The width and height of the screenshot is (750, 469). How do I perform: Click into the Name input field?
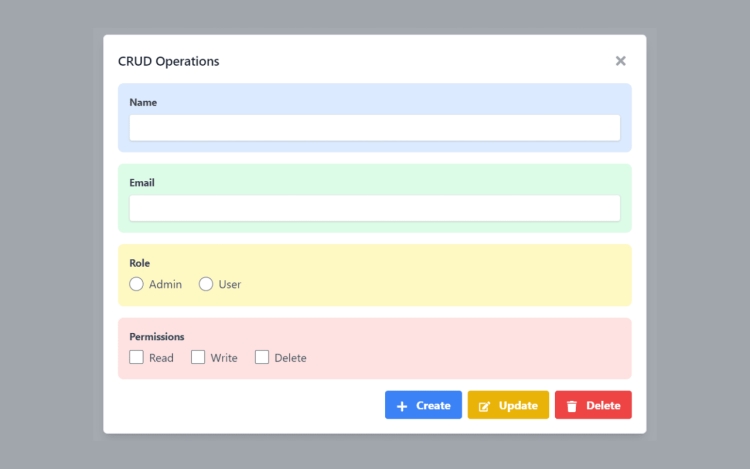pos(375,128)
